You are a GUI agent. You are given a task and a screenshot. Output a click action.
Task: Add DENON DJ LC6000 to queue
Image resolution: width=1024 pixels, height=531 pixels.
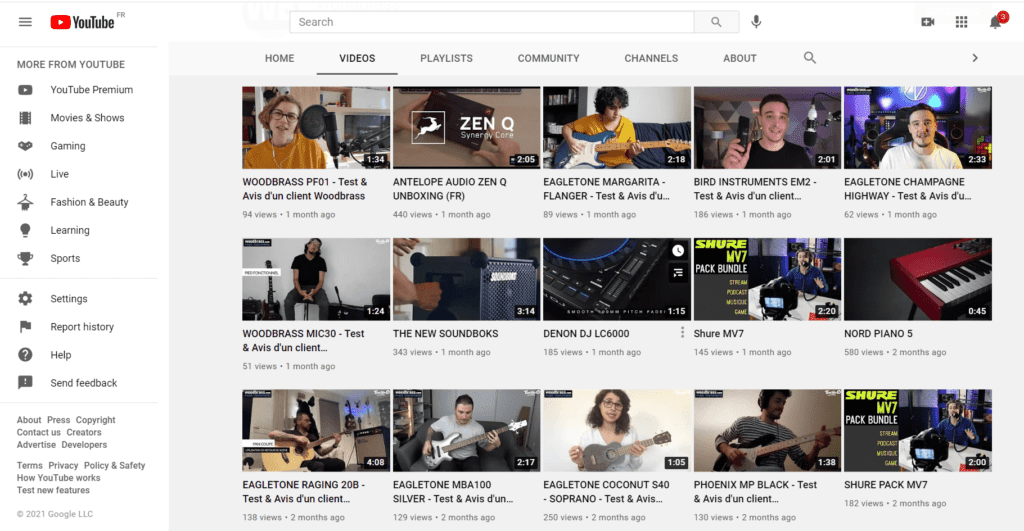click(679, 273)
